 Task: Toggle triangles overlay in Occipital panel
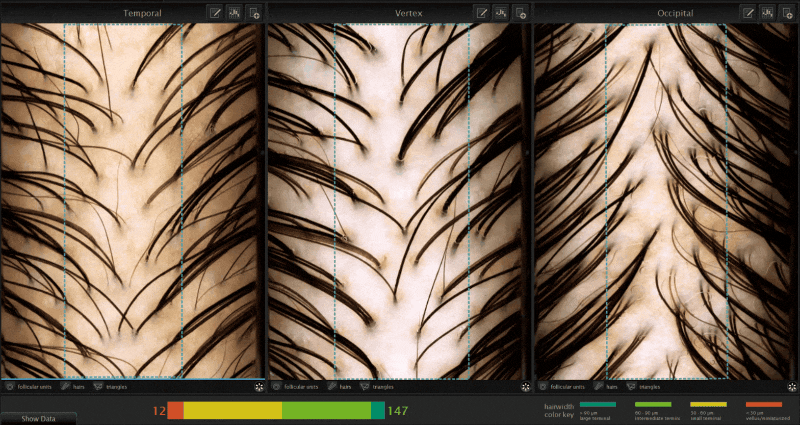644,387
